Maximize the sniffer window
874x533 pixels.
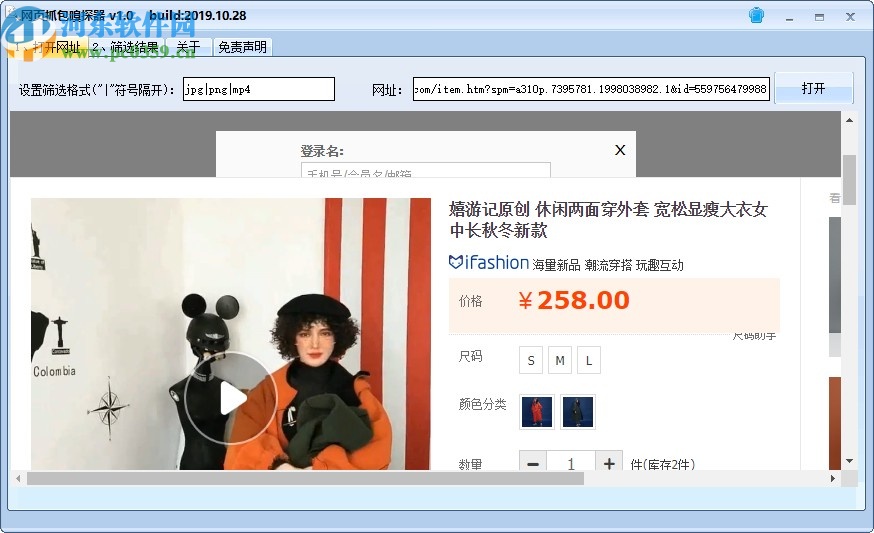click(x=819, y=17)
